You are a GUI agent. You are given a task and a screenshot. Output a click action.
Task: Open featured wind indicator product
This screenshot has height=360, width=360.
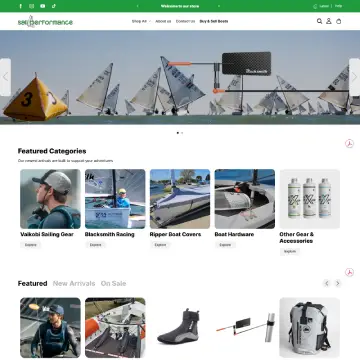coord(245,328)
